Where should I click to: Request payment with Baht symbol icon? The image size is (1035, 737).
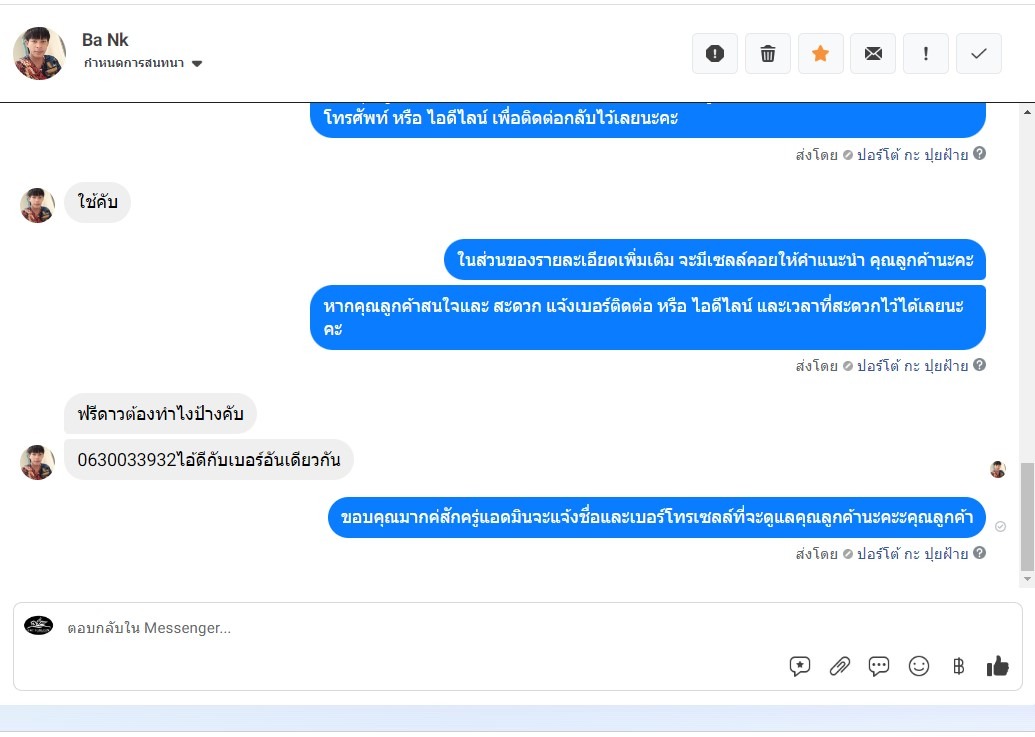coord(958,666)
